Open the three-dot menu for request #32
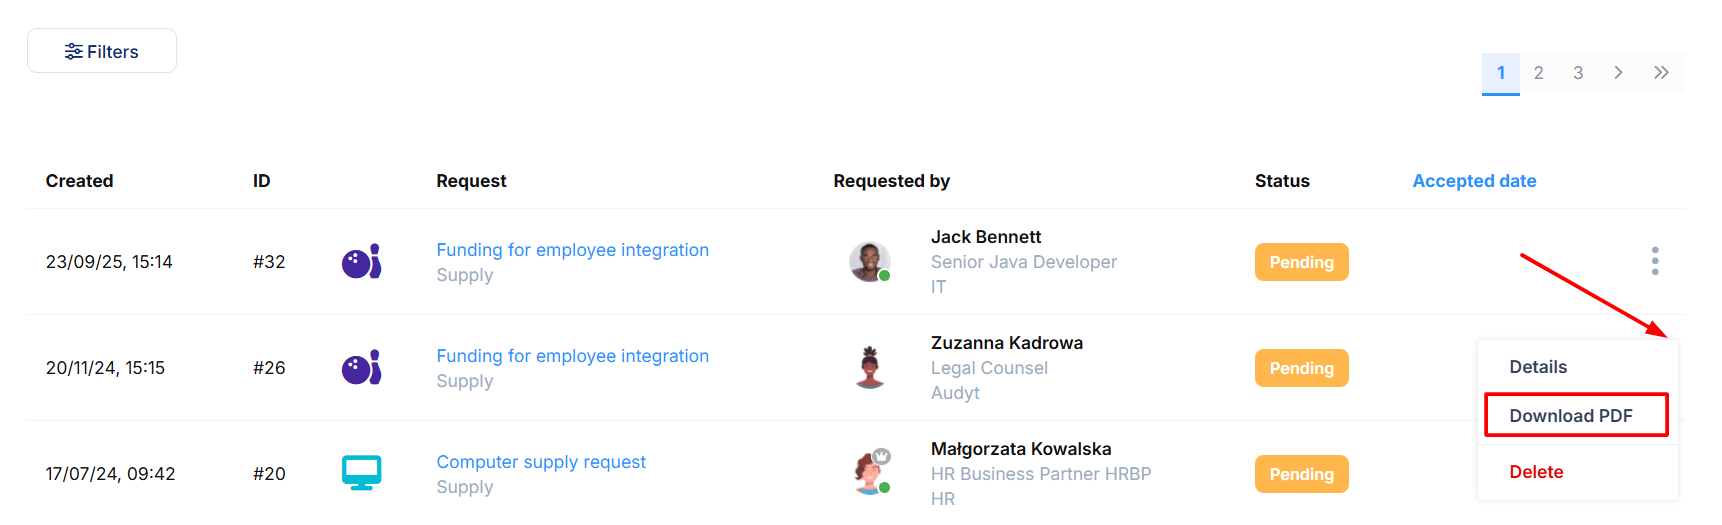This screenshot has width=1722, height=525. pyautogui.click(x=1655, y=261)
